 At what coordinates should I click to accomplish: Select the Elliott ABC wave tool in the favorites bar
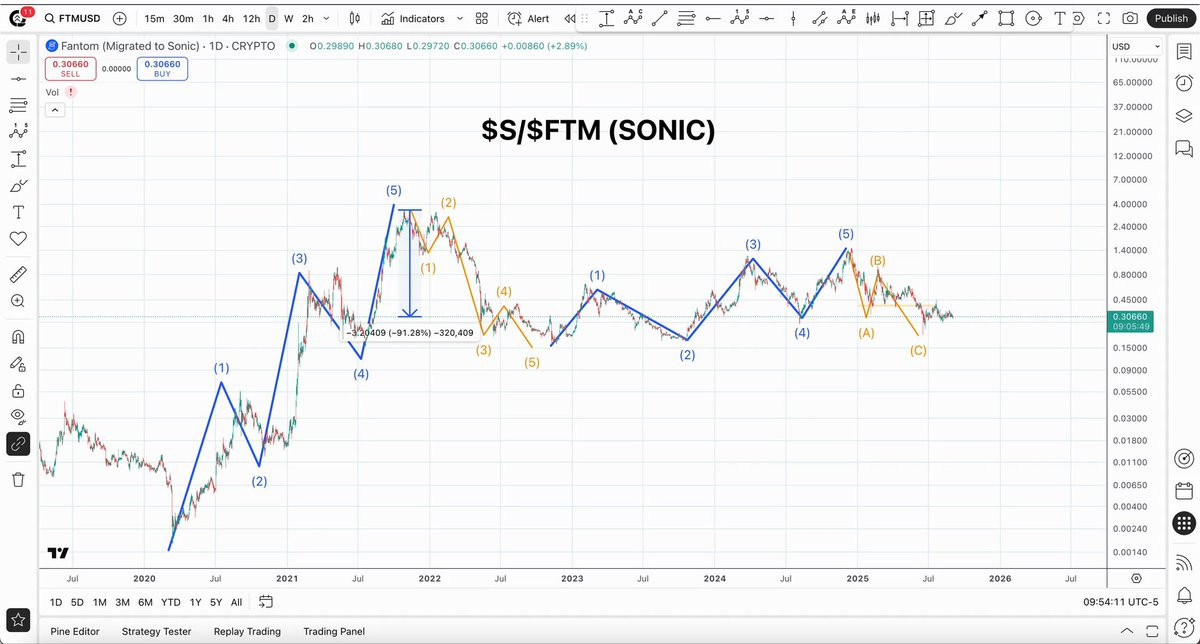point(632,18)
